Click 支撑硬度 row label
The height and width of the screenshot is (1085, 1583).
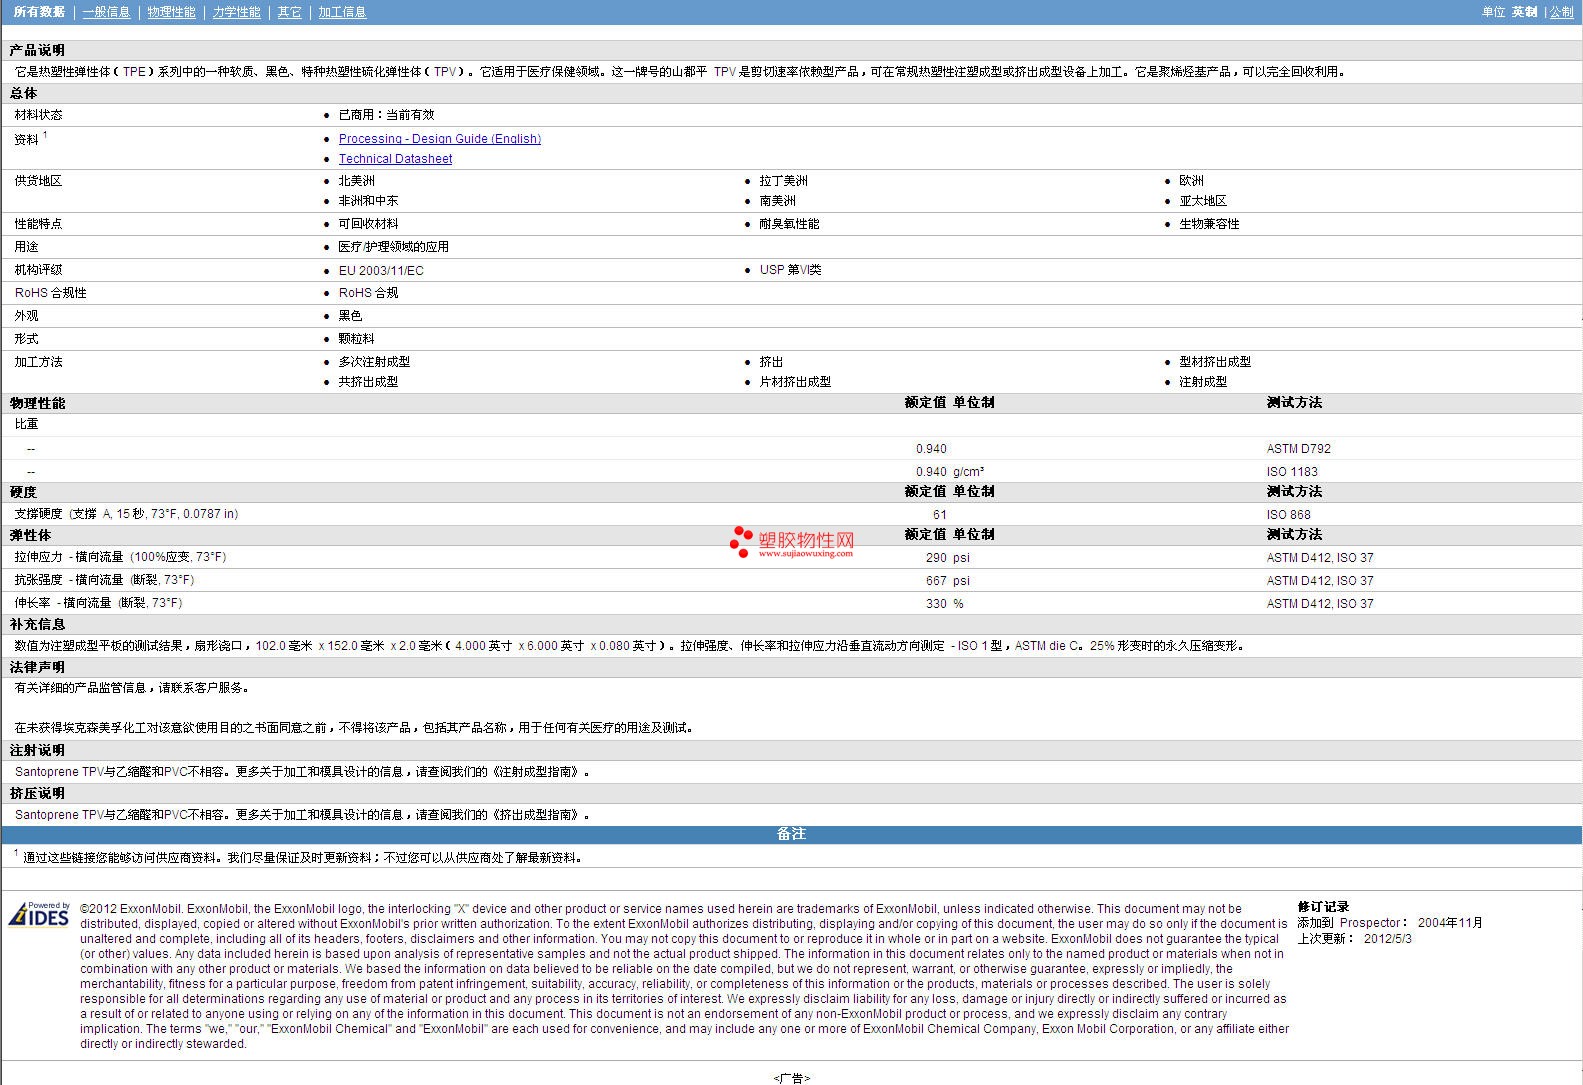(x=126, y=514)
